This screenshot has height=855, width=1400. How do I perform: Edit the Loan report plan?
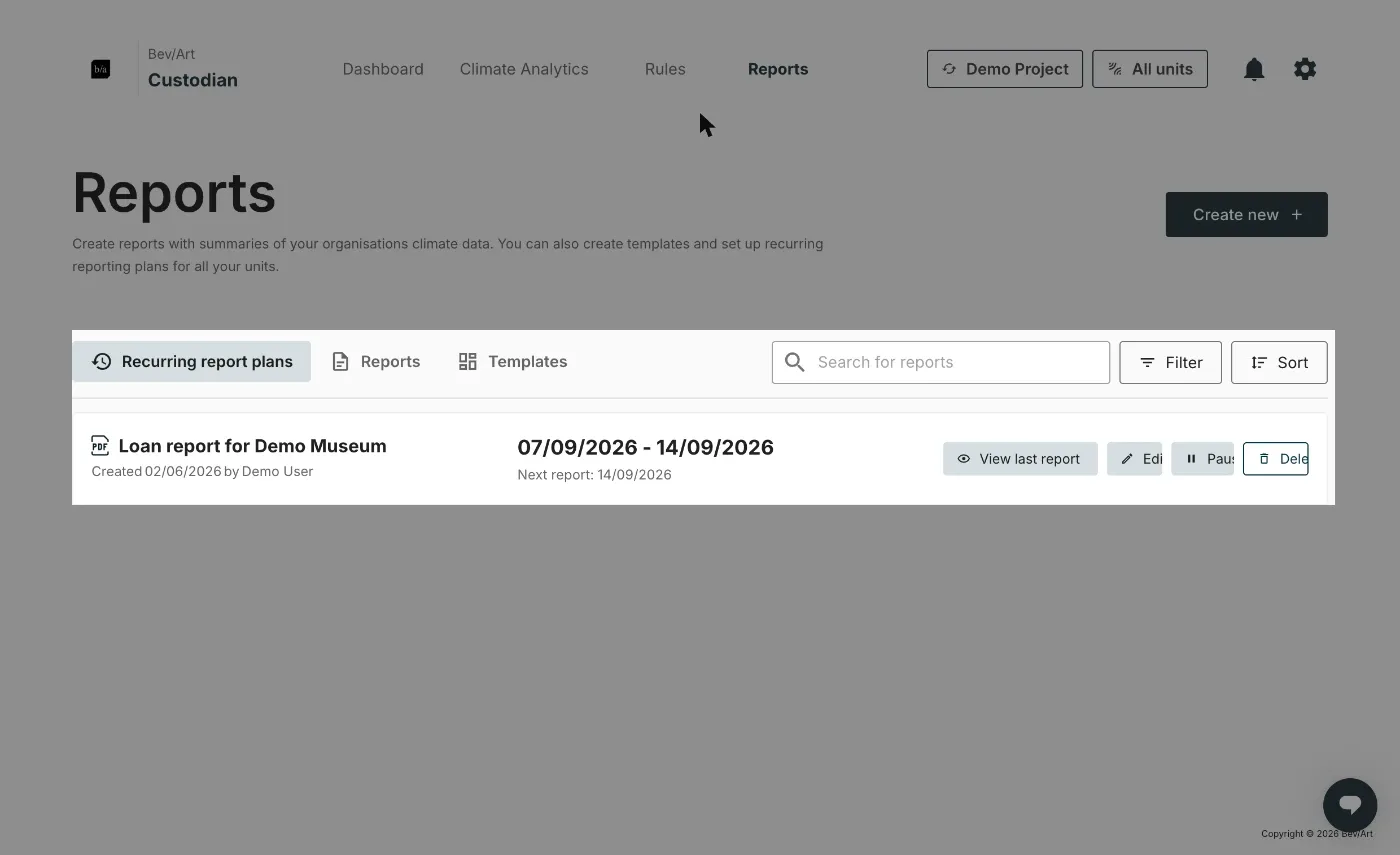1134,459
